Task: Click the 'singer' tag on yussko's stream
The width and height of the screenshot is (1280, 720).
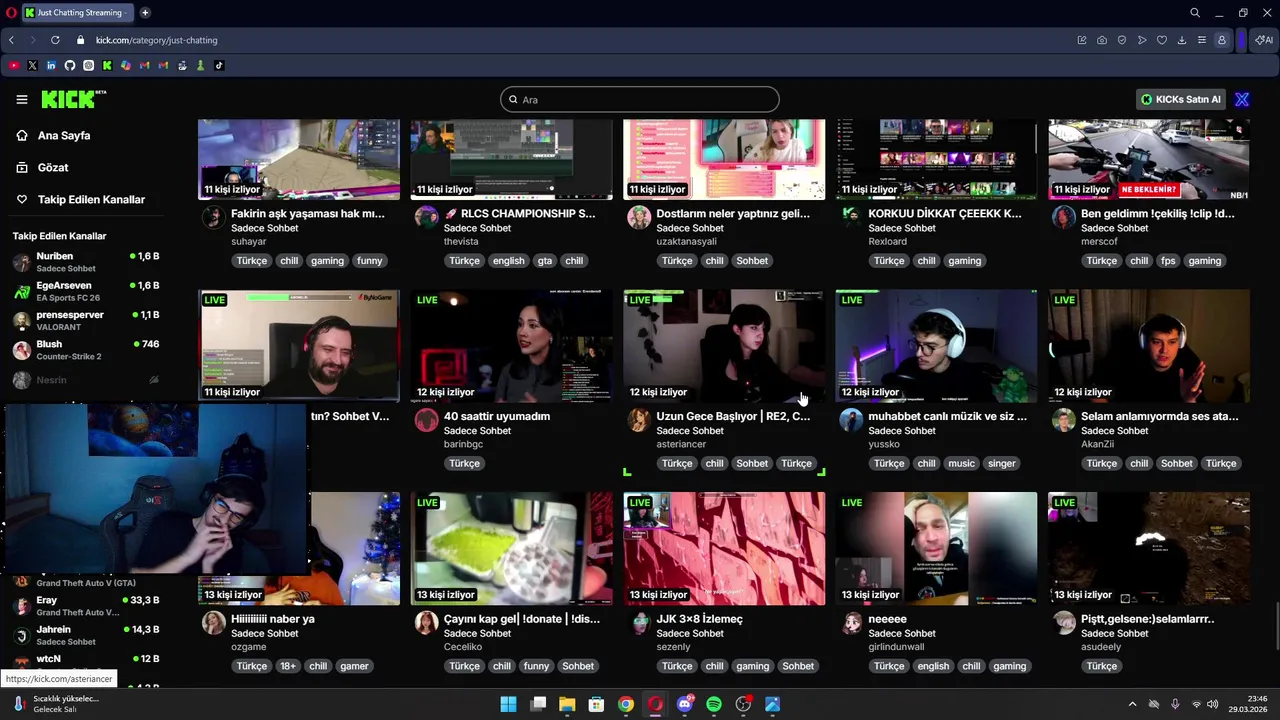Action: [x=1001, y=463]
